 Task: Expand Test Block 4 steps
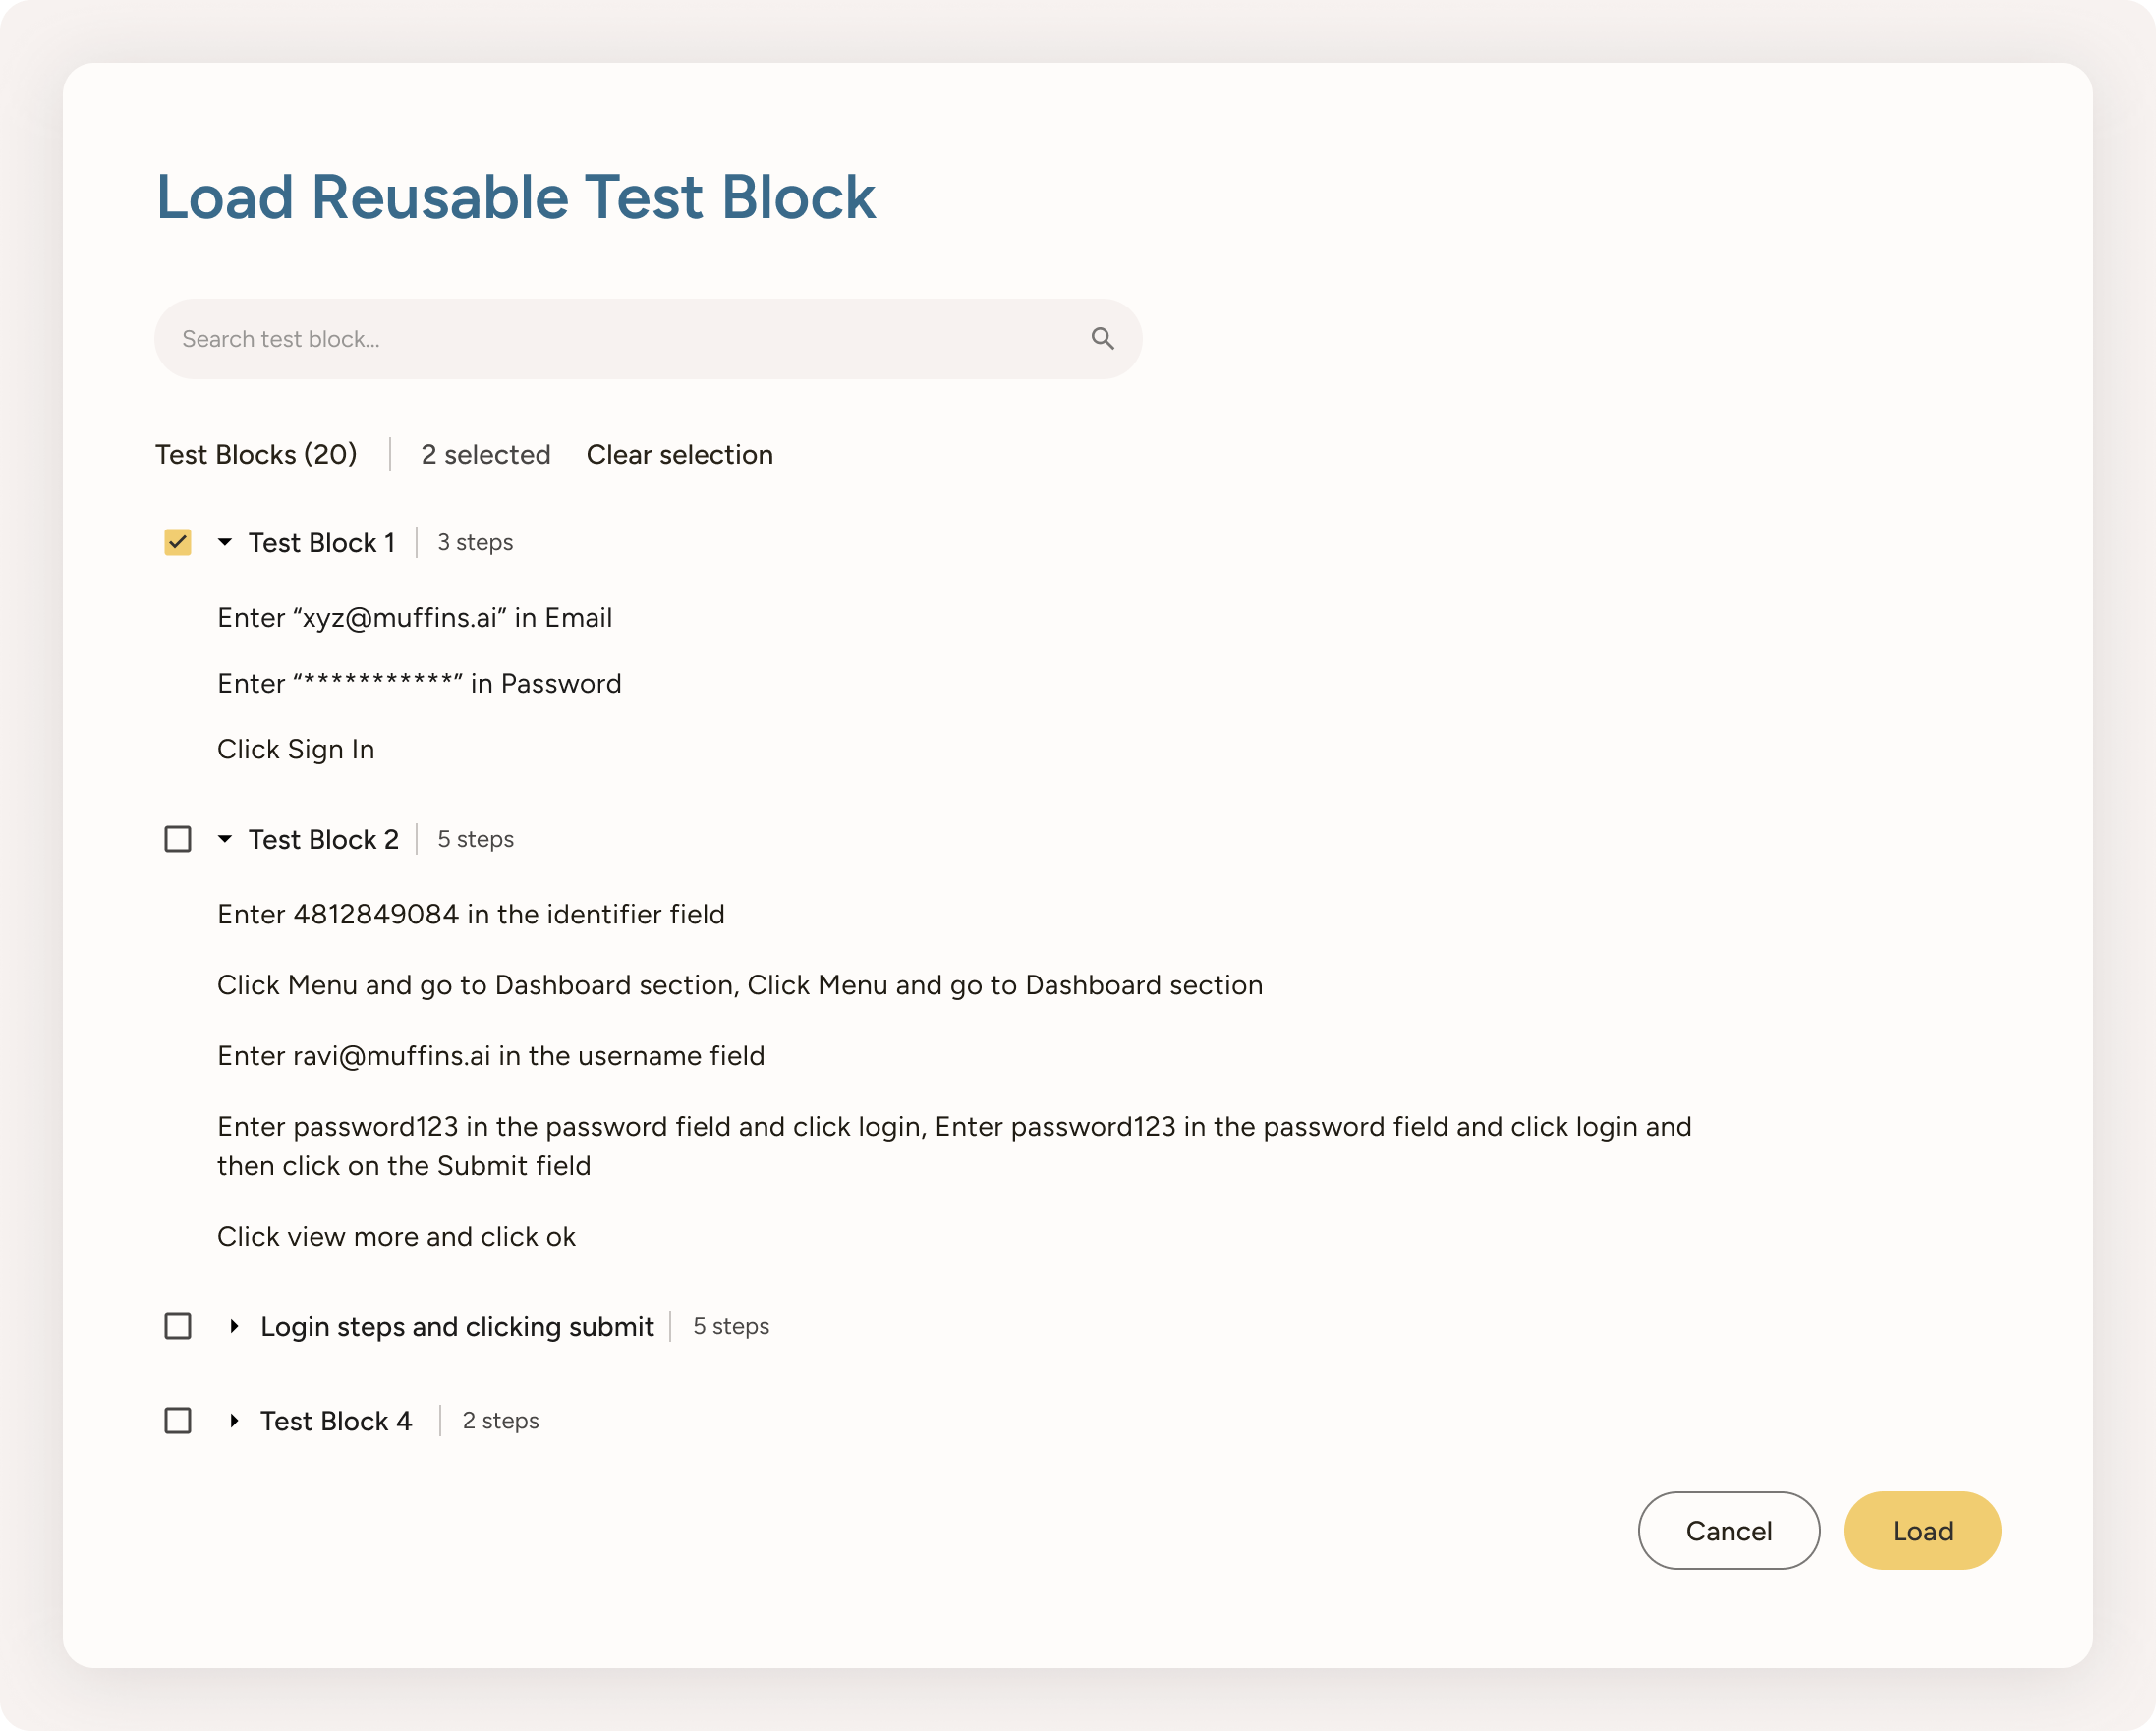point(236,1420)
